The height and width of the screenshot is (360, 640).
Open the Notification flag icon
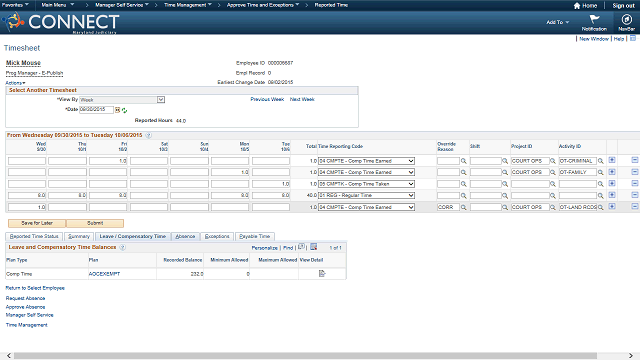point(594,19)
